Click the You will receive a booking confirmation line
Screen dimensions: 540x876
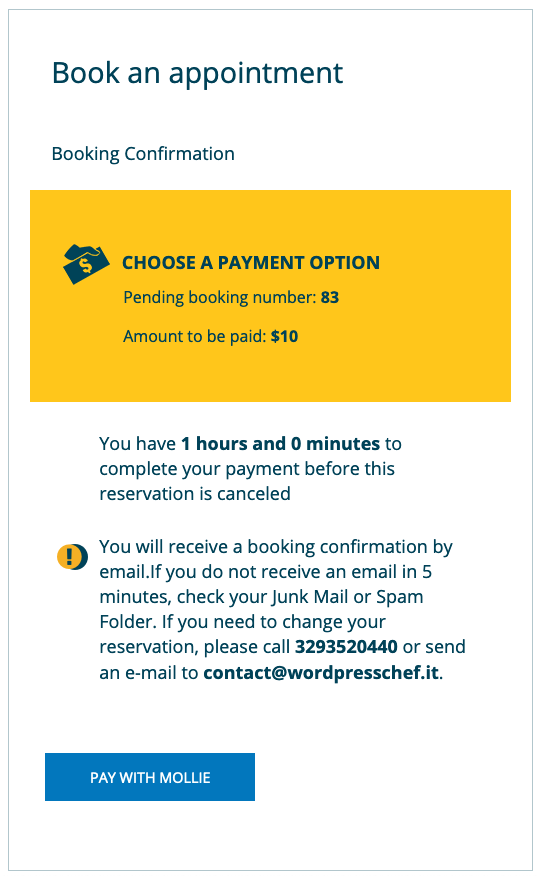coord(276,547)
